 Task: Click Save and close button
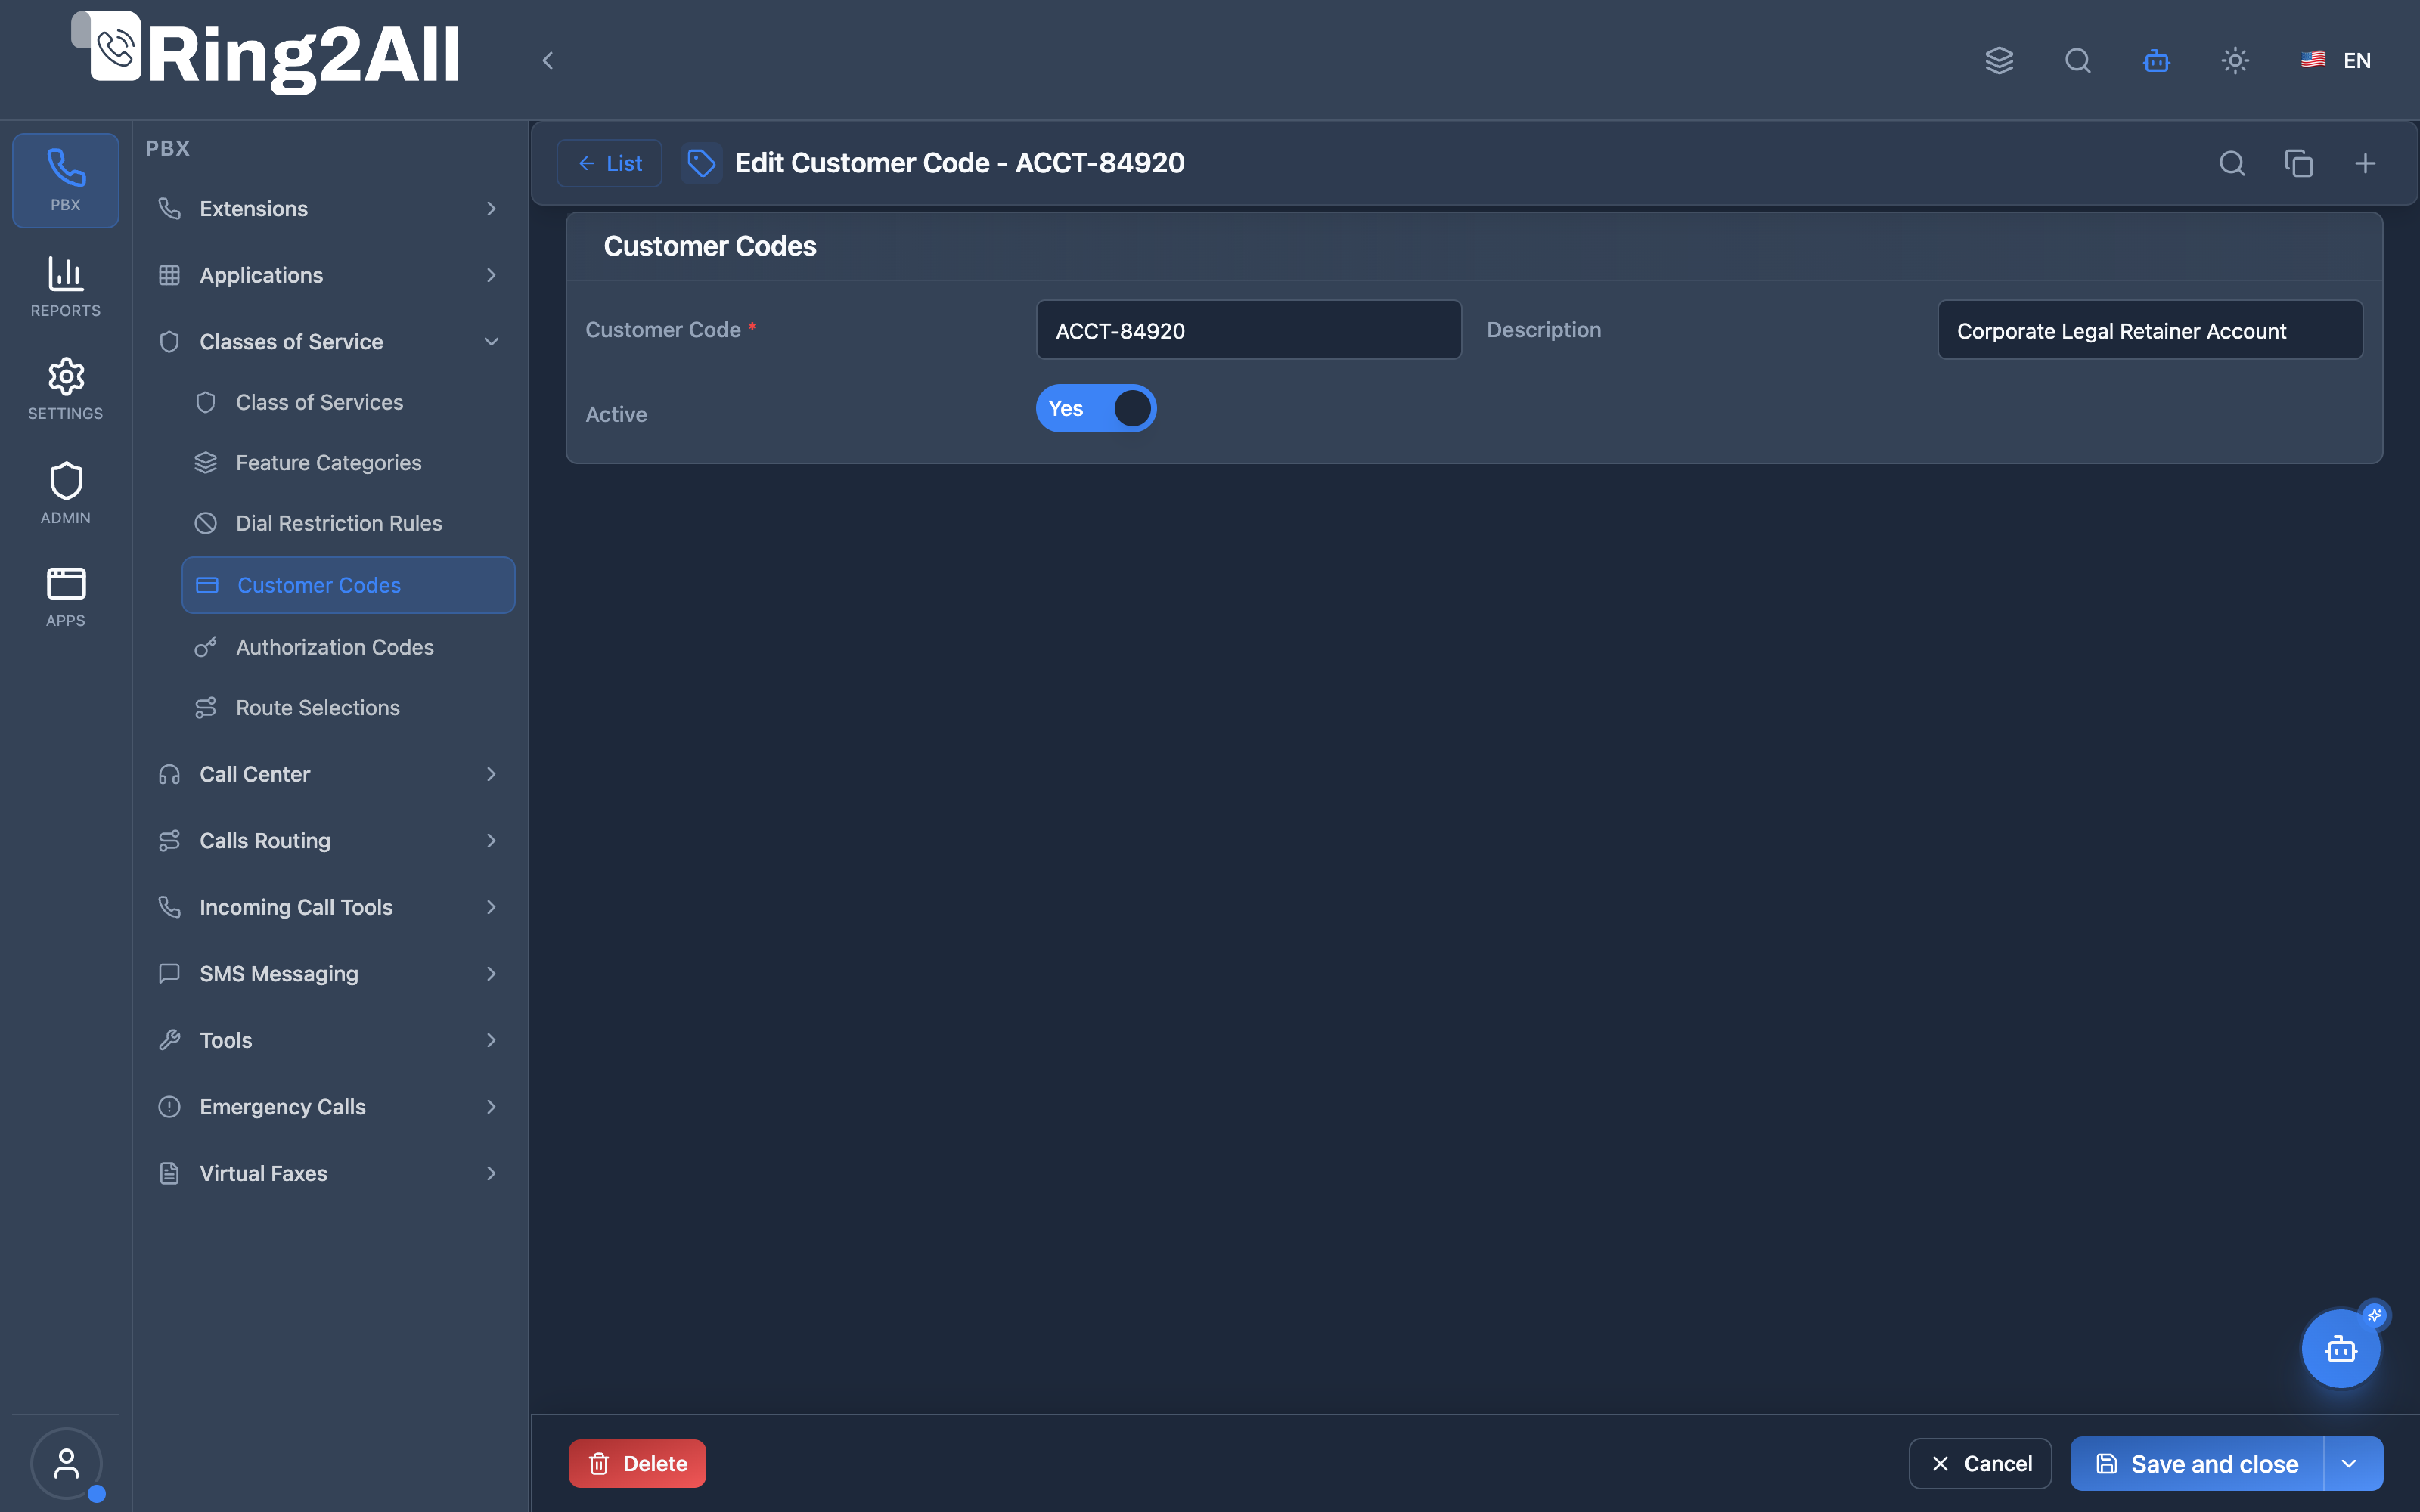tap(2197, 1464)
